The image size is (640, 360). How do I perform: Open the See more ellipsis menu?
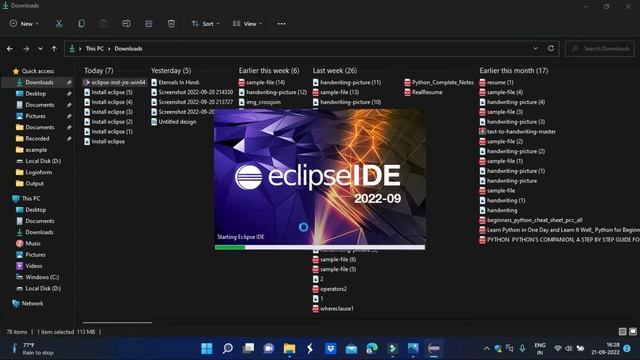pyautogui.click(x=281, y=24)
